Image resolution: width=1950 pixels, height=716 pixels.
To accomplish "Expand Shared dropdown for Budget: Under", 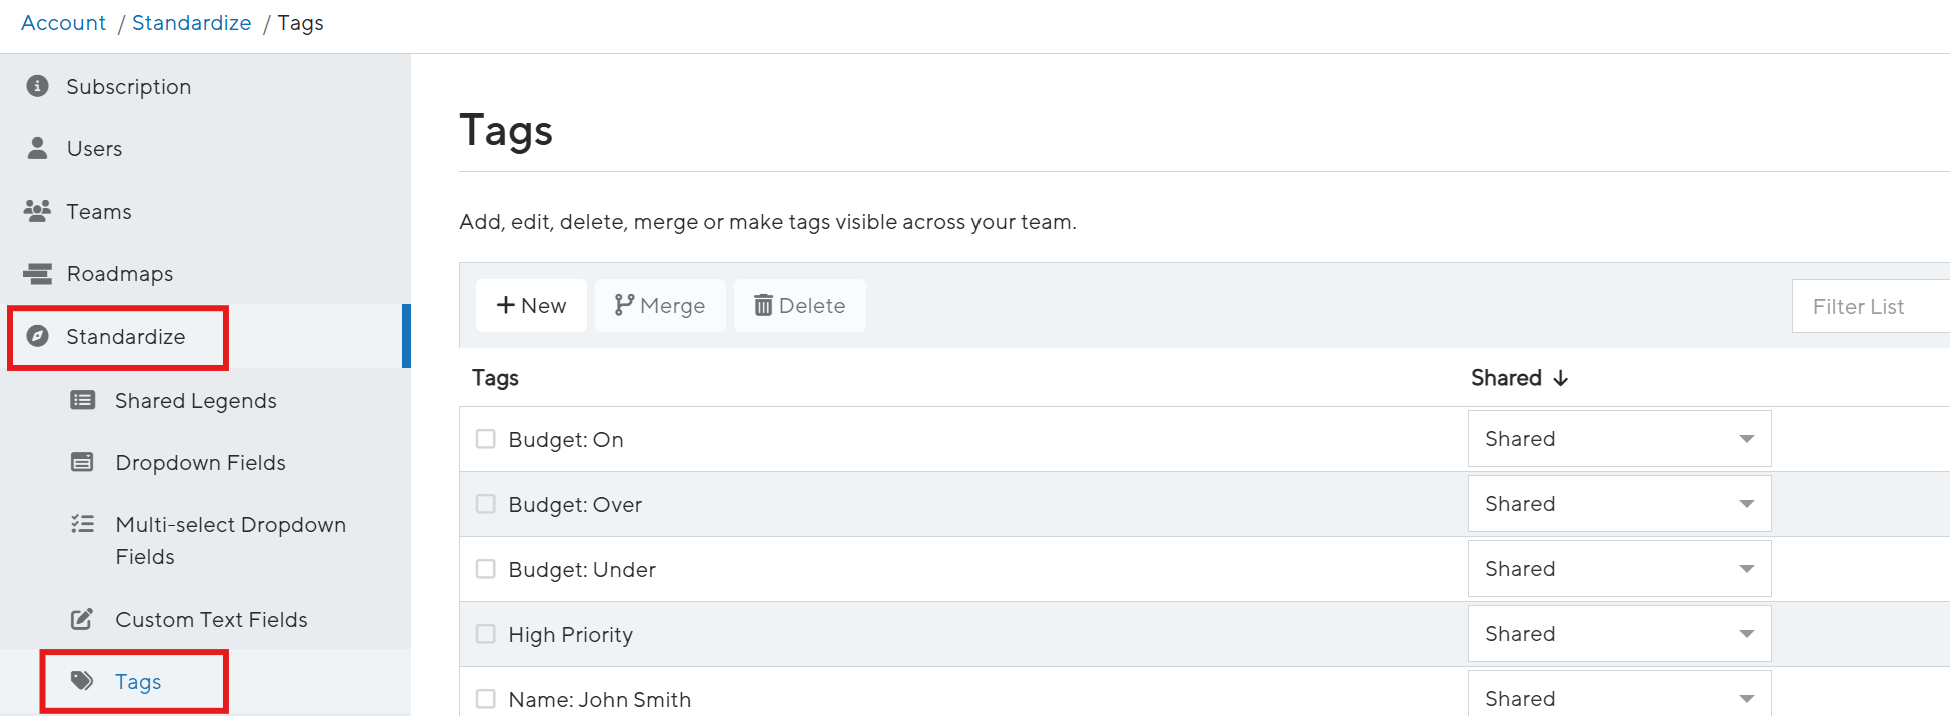I will (x=1619, y=569).
